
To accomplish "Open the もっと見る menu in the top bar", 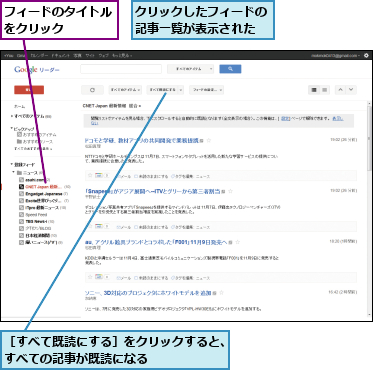I will [122, 56].
